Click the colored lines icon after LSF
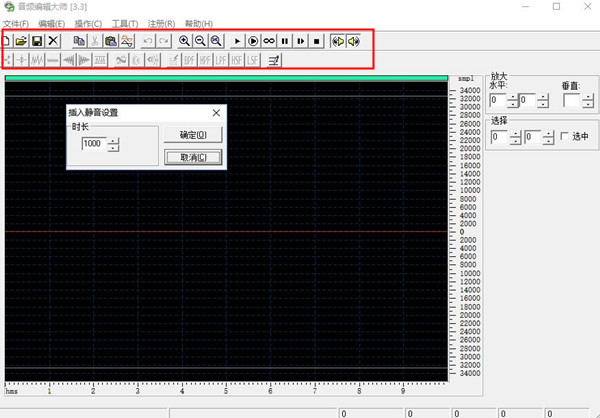Image resolution: width=600 pixels, height=418 pixels. click(274, 60)
